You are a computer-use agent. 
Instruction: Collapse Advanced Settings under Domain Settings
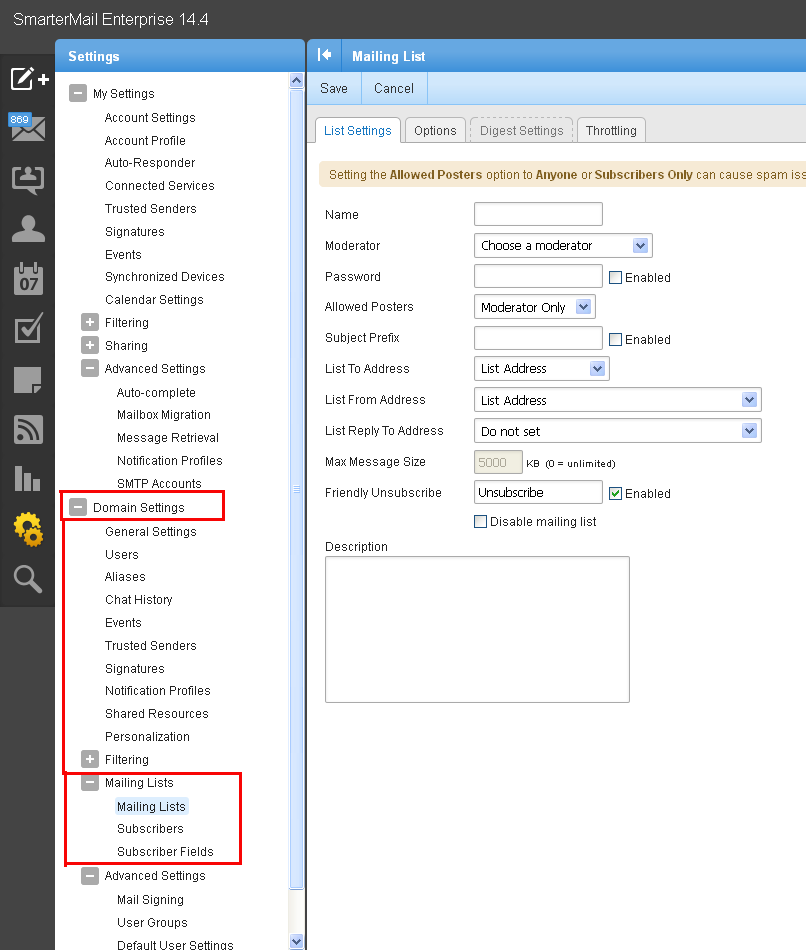(90, 875)
